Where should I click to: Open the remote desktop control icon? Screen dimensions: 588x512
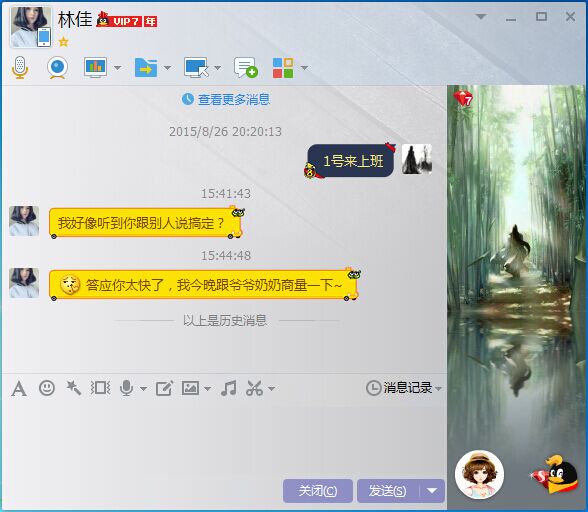coord(196,68)
